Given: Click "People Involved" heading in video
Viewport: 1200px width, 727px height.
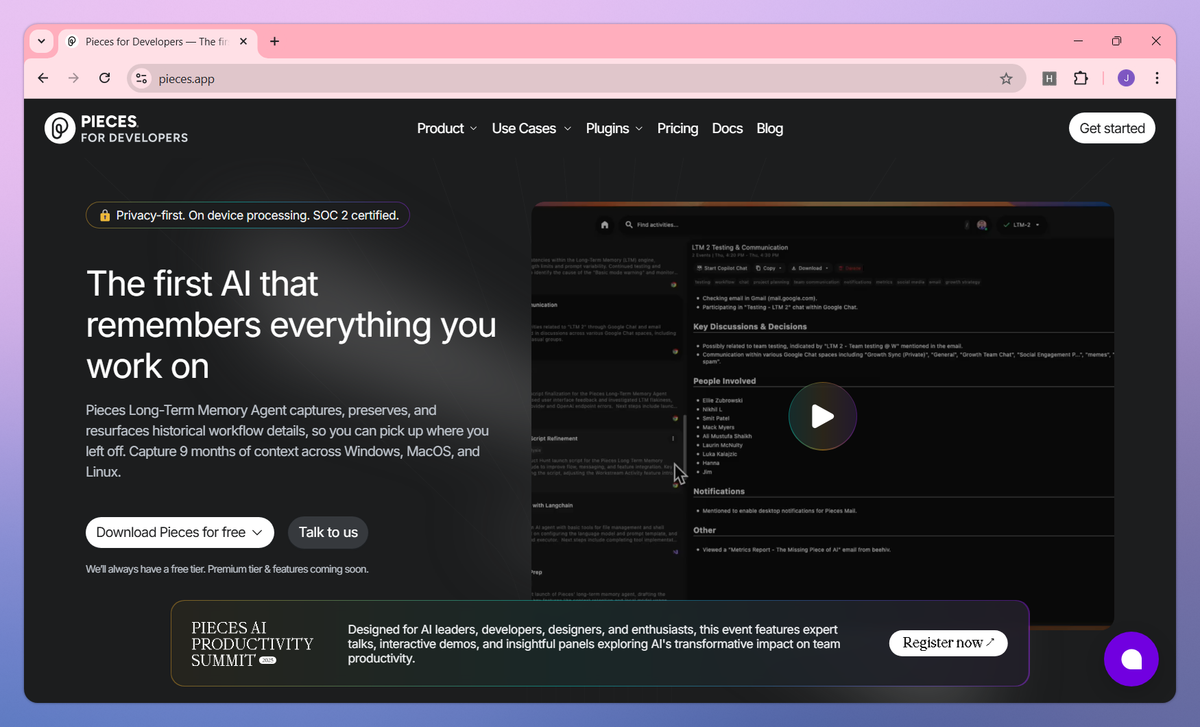Looking at the screenshot, I should tap(725, 381).
